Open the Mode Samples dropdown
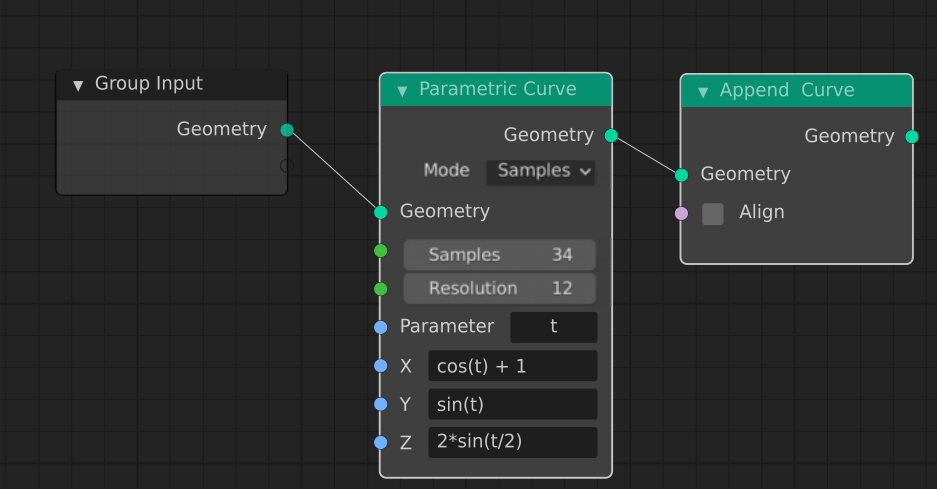The width and height of the screenshot is (937, 489). coord(541,172)
